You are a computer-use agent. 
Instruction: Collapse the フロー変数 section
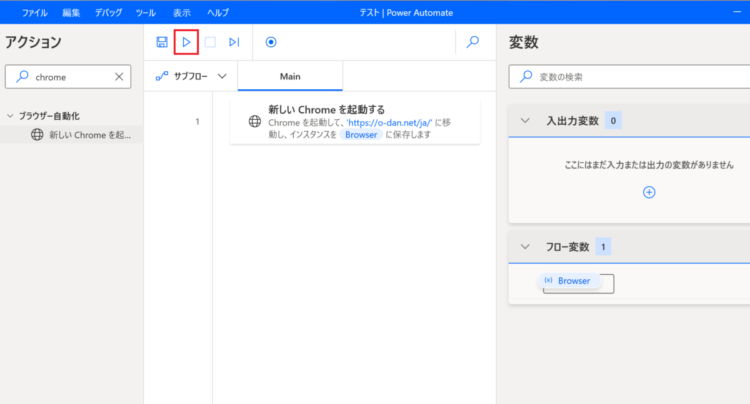525,247
